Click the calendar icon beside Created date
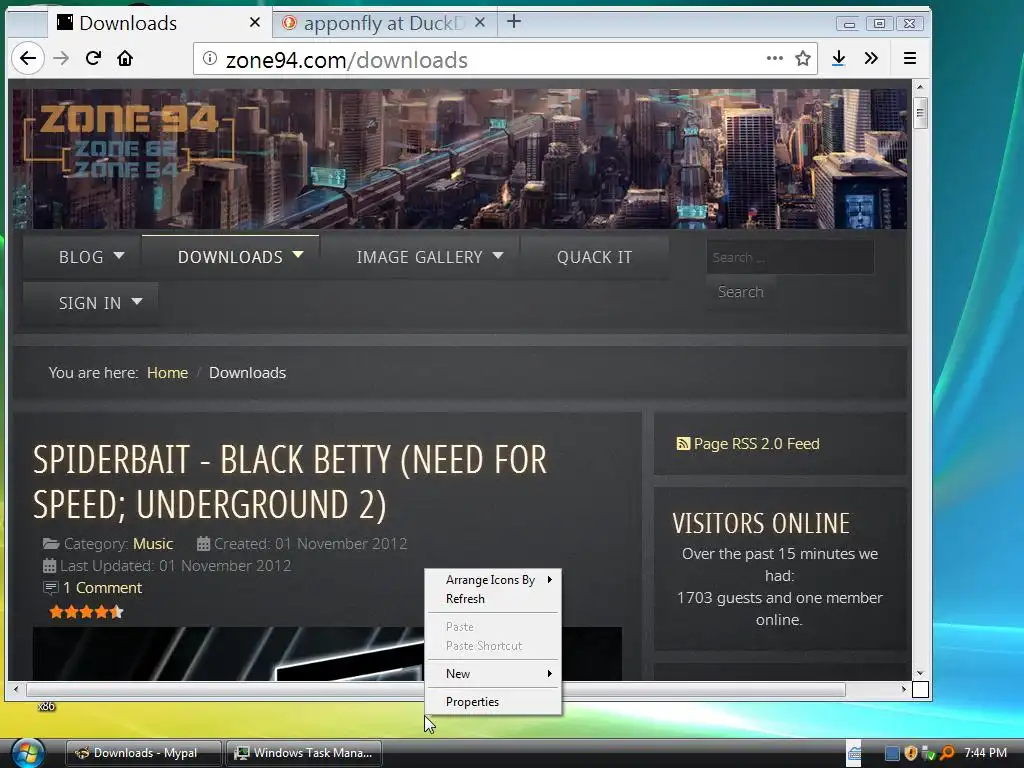Image resolution: width=1024 pixels, height=768 pixels. pos(203,544)
